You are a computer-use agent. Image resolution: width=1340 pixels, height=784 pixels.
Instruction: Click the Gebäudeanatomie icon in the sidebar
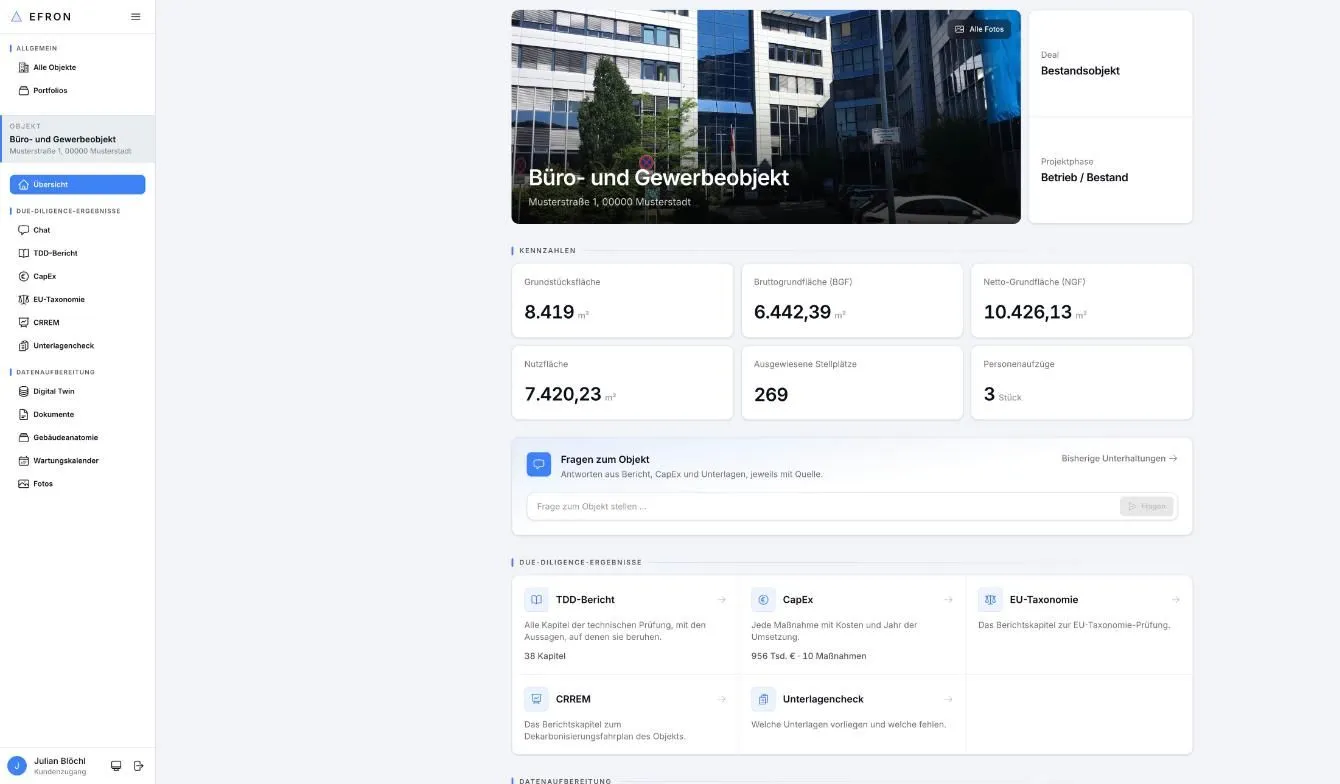[24, 437]
